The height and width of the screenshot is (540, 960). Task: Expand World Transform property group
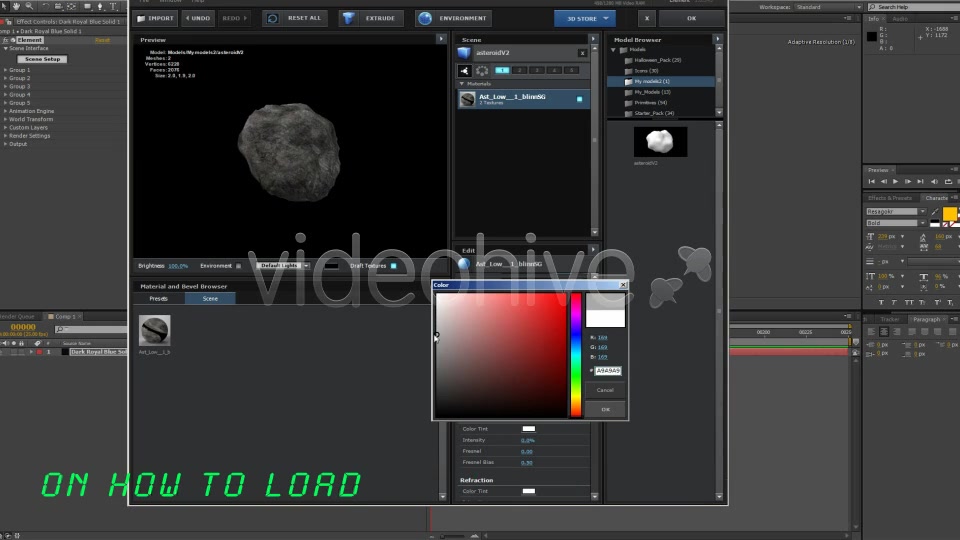[6, 119]
